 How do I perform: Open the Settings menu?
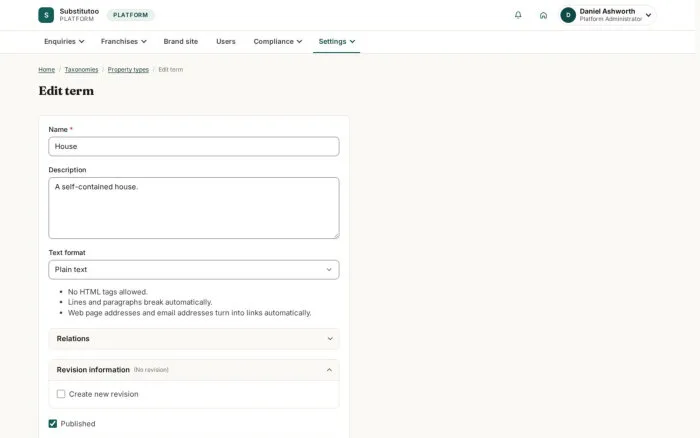pos(337,41)
